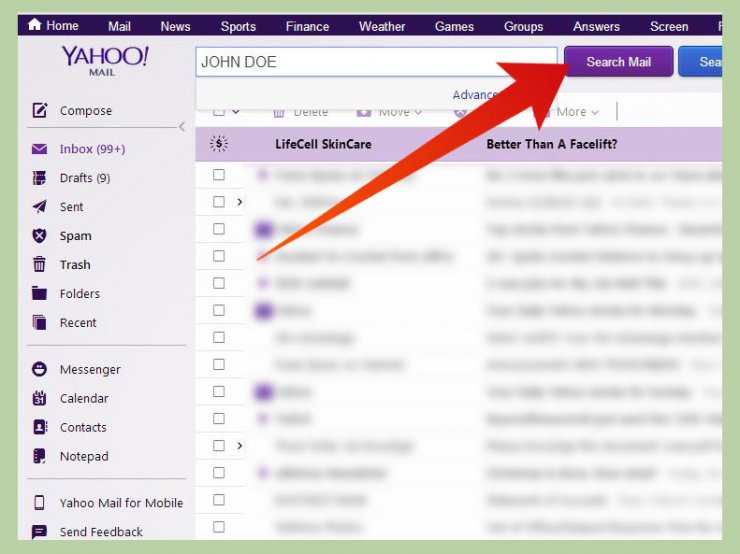Click the Yahoo Mail for Mobile link
Viewport: 740px width, 554px height.
[x=121, y=503]
